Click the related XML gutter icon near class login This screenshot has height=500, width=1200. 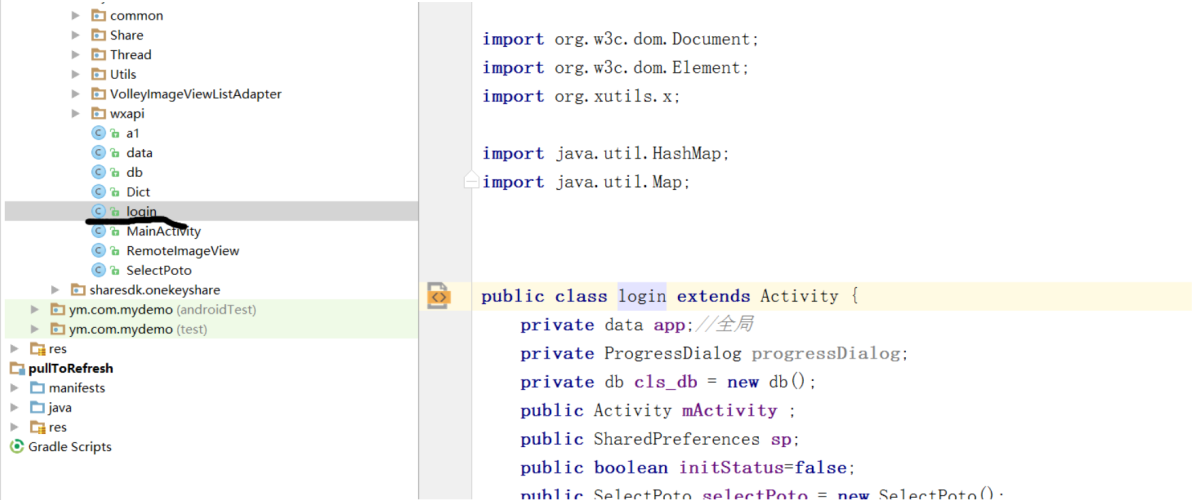point(438,296)
